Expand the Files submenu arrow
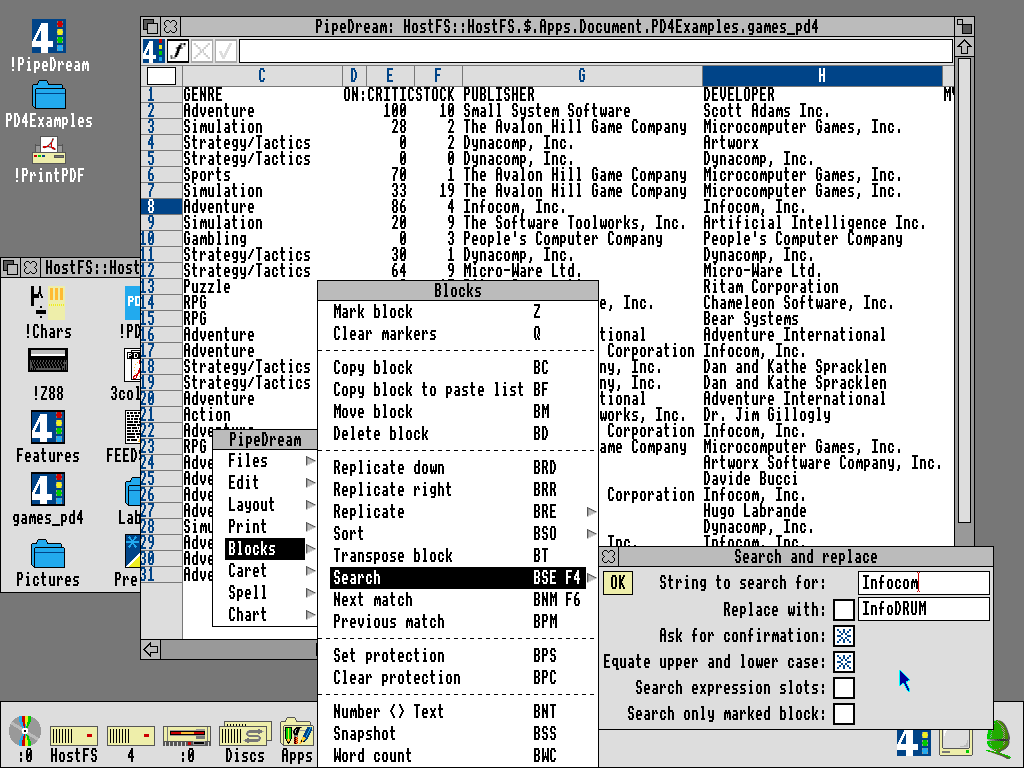The height and width of the screenshot is (768, 1024). point(310,461)
